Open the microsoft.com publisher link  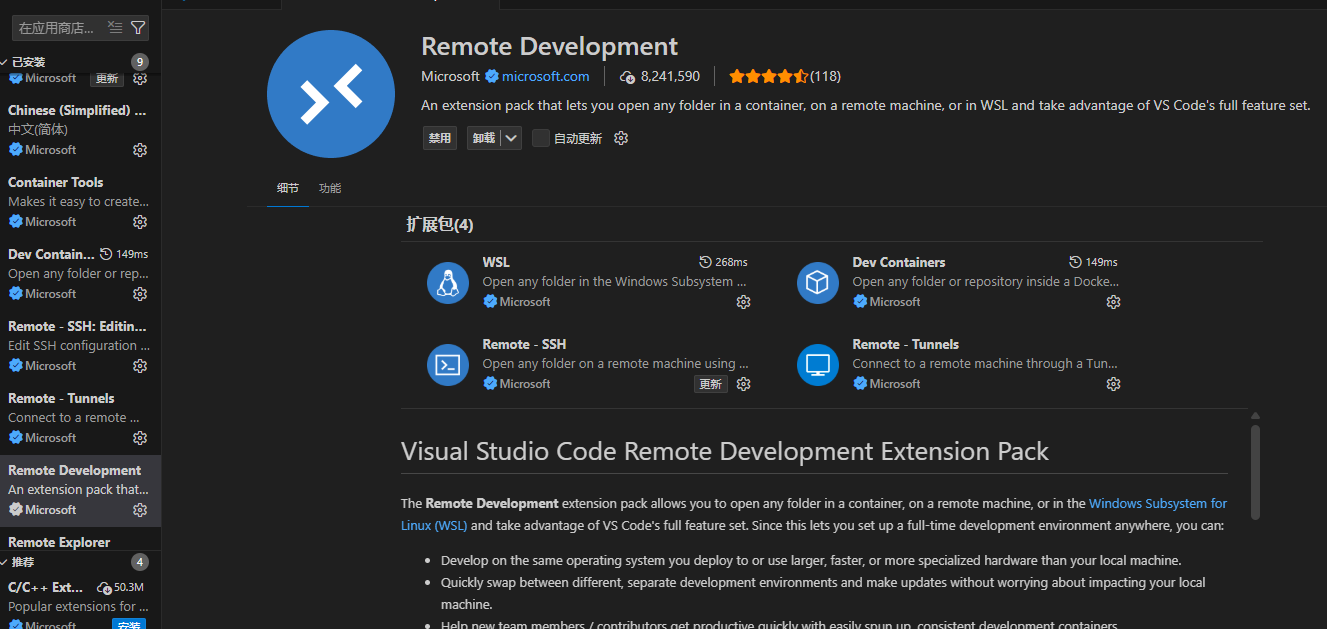pyautogui.click(x=546, y=76)
